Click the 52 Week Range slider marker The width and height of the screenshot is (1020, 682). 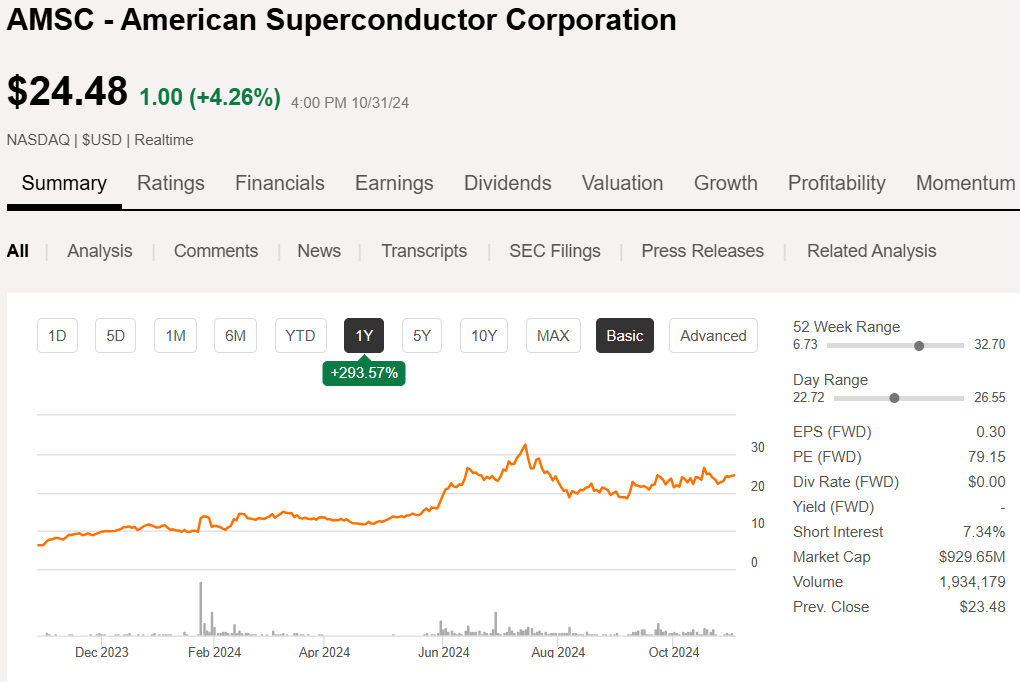coord(919,345)
